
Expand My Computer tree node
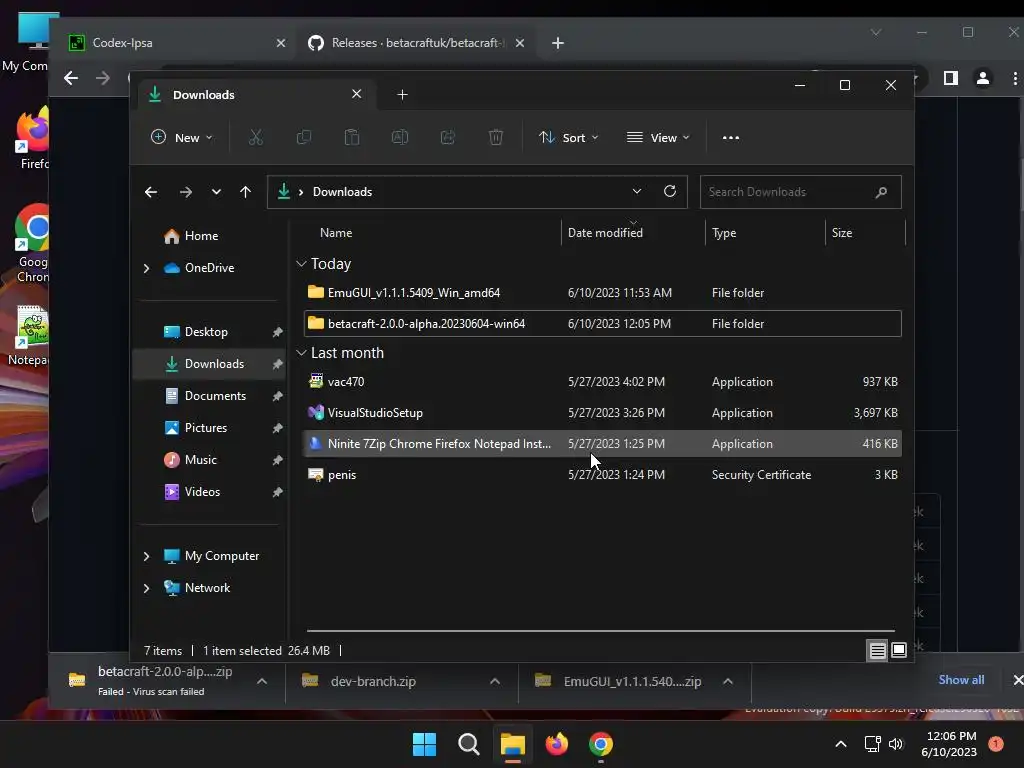point(146,556)
